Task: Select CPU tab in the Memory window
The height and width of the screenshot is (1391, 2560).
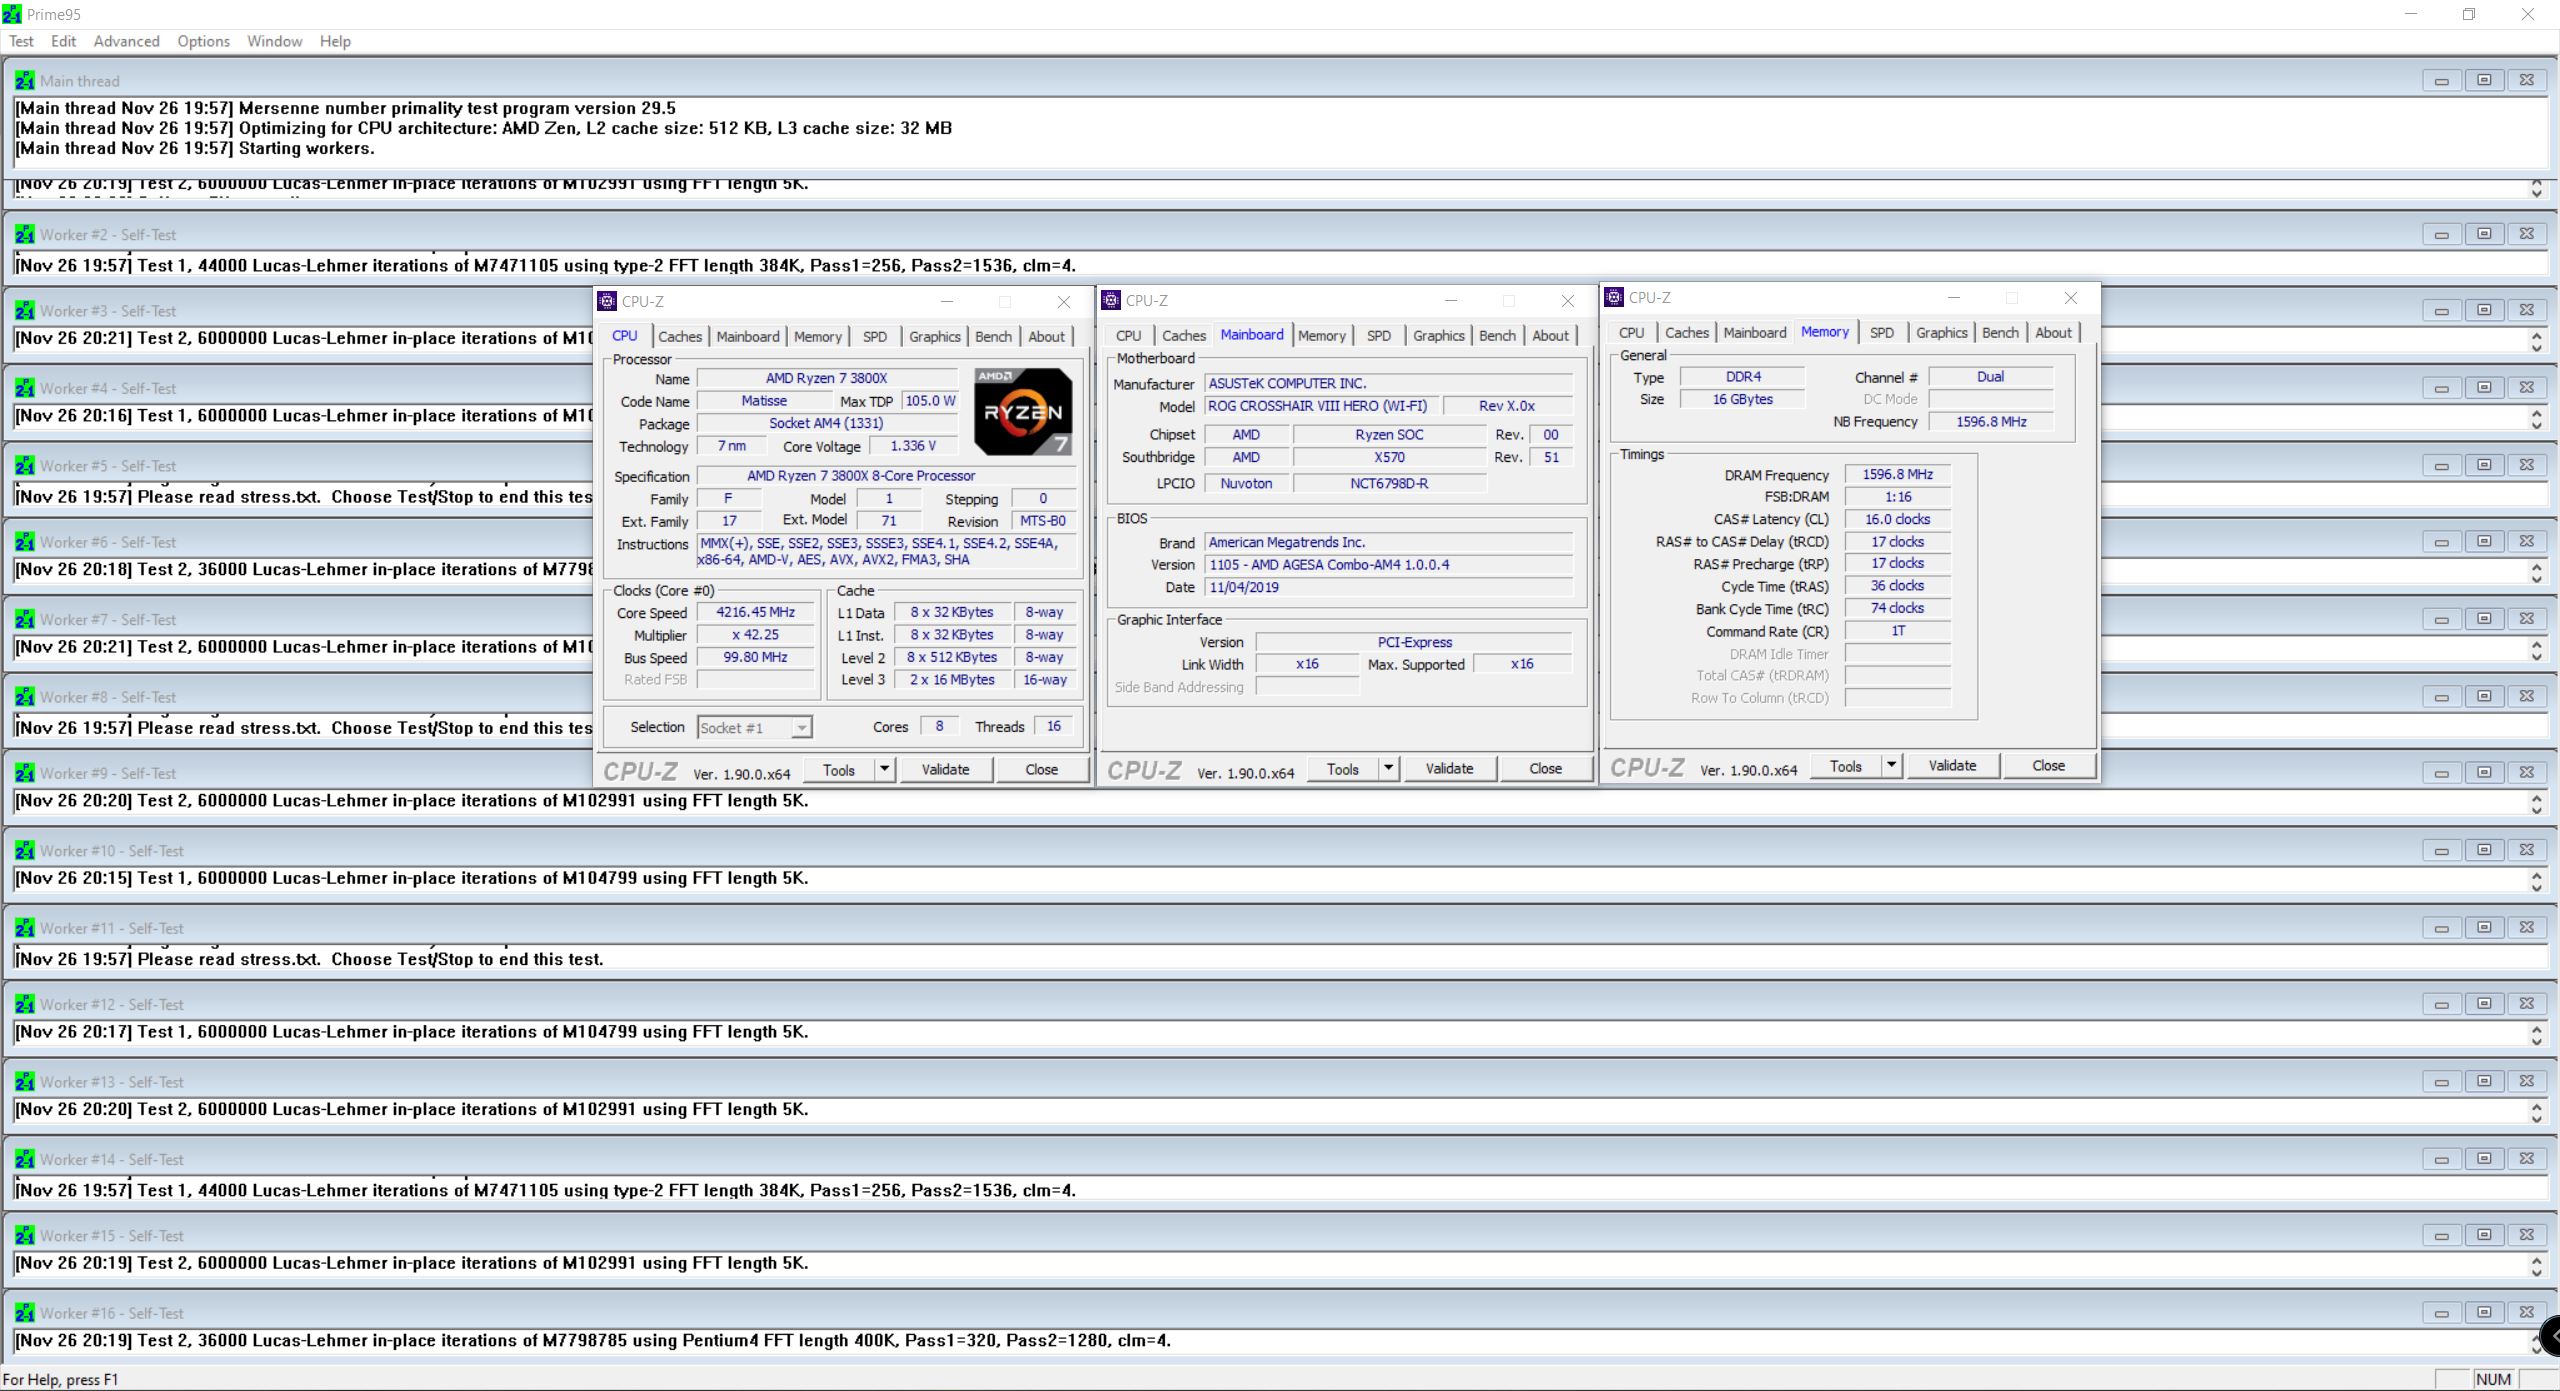Action: pos(1631,332)
